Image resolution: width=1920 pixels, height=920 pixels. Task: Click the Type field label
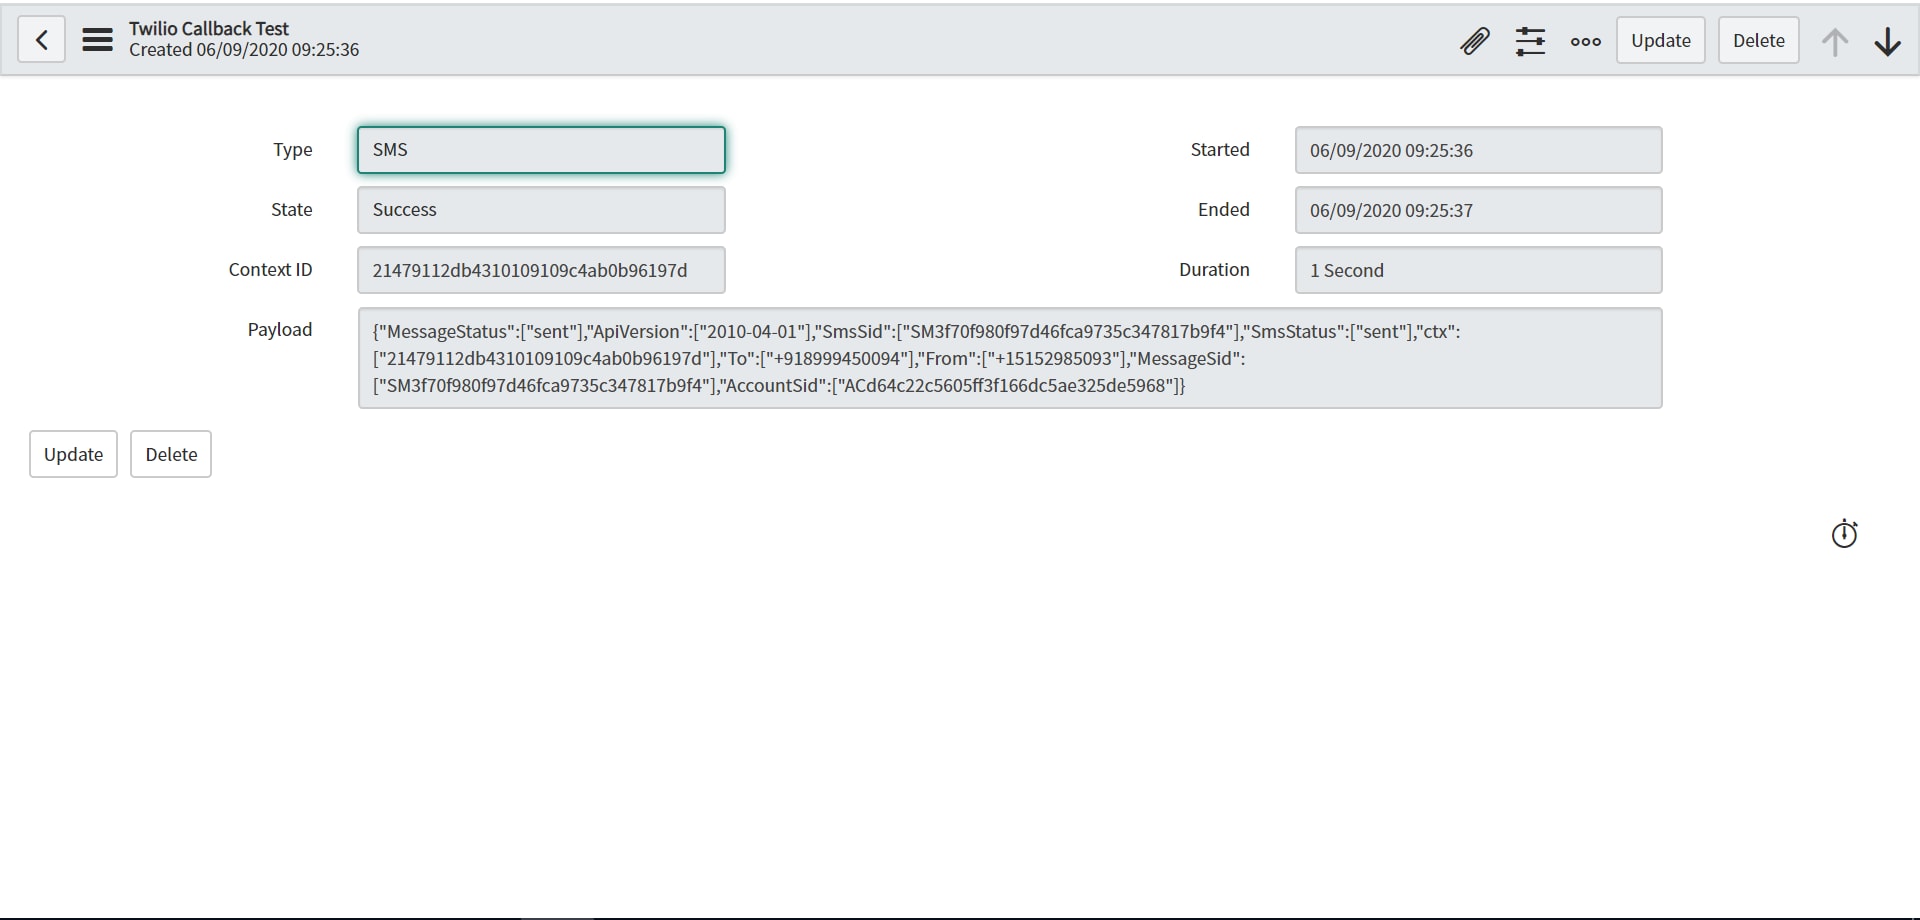coord(292,150)
